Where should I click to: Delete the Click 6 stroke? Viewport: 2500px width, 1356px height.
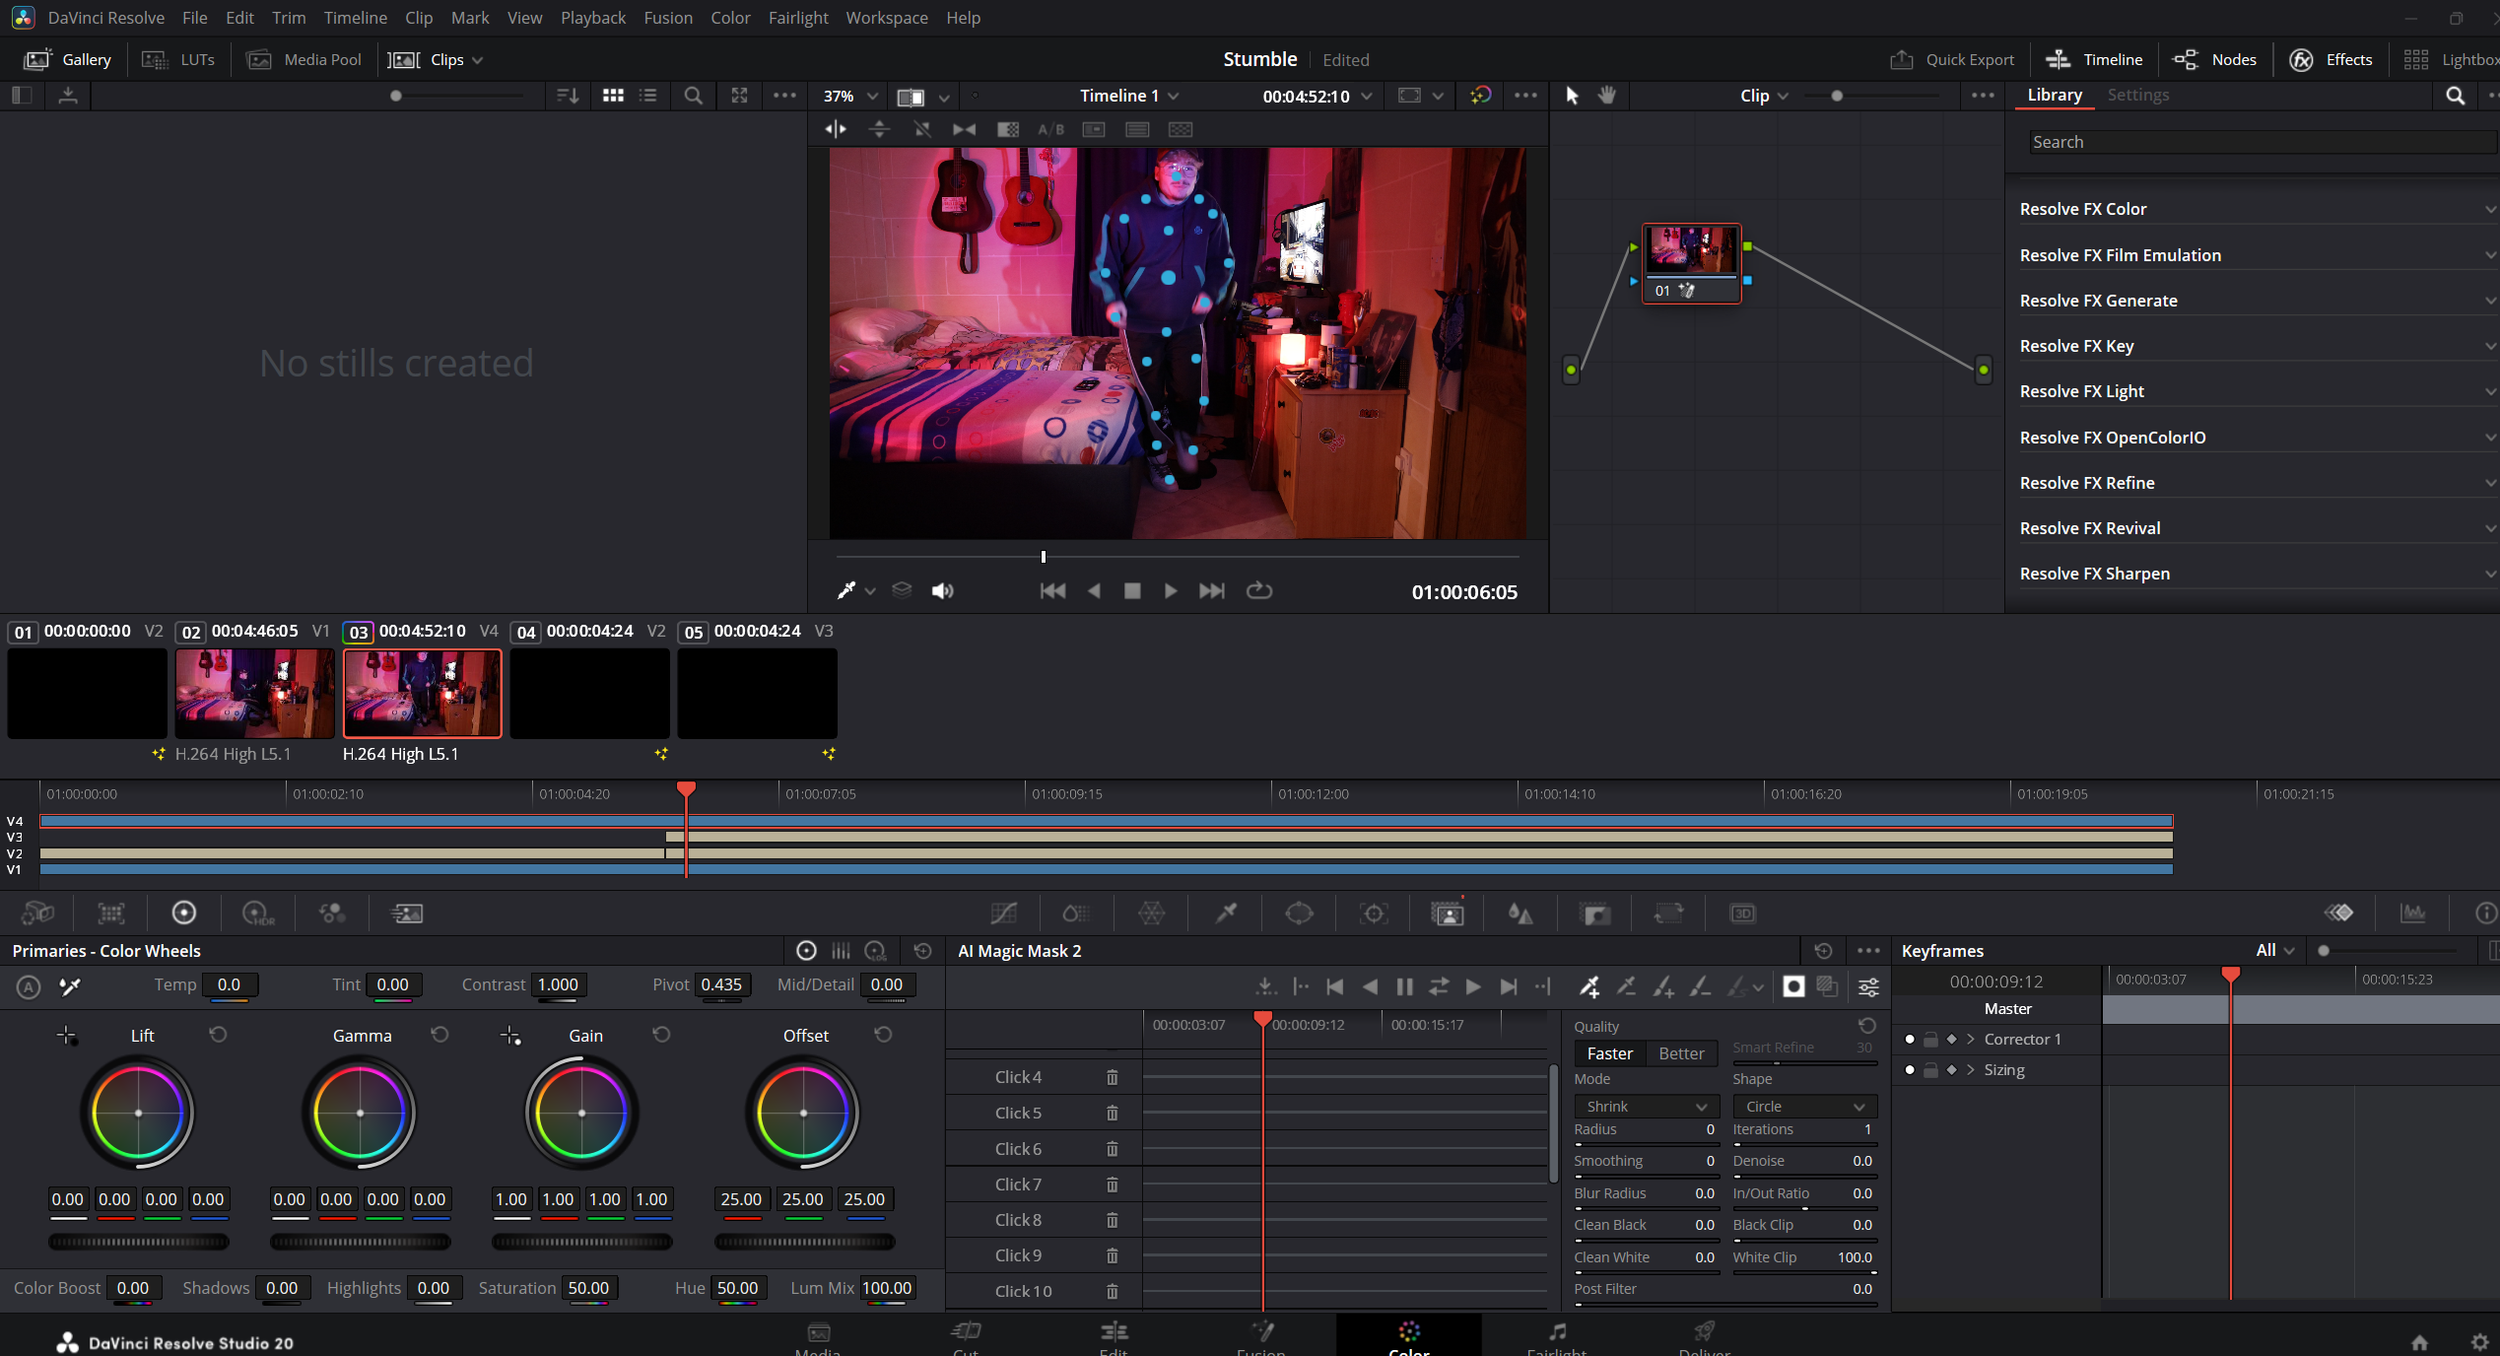point(1112,1149)
